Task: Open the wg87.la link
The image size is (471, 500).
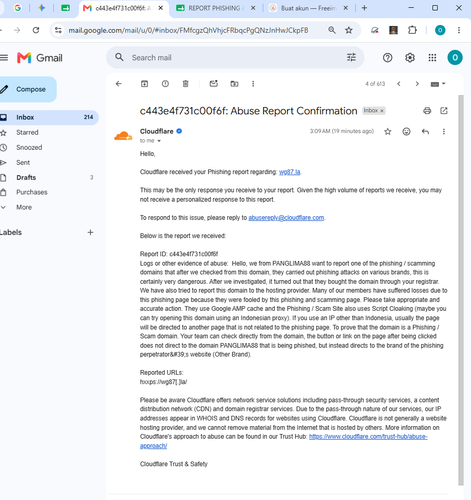Action: click(x=289, y=172)
